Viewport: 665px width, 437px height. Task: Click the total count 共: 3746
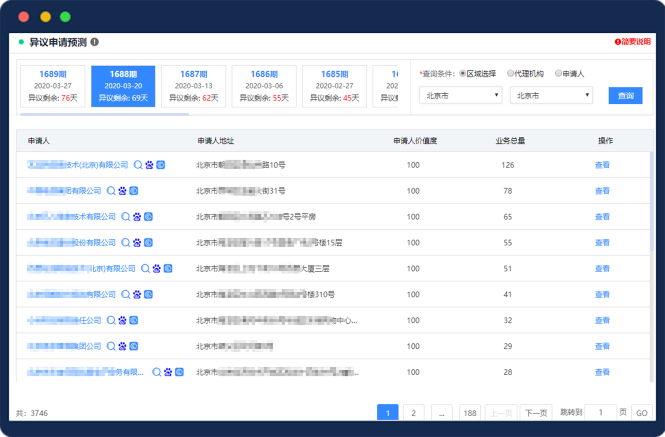(x=32, y=413)
